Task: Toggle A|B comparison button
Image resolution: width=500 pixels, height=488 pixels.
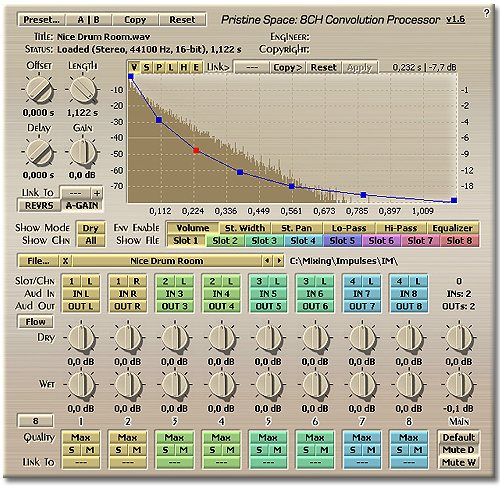Action: (x=88, y=20)
